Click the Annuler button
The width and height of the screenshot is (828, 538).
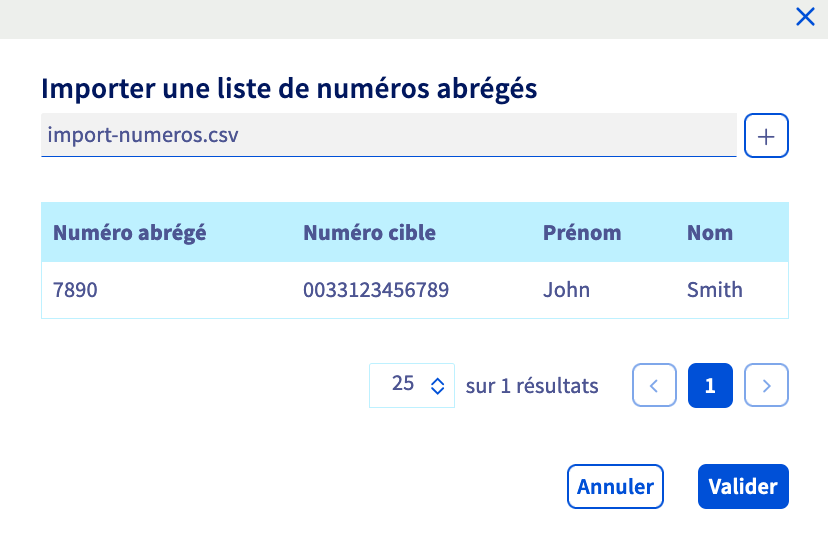[x=615, y=487]
